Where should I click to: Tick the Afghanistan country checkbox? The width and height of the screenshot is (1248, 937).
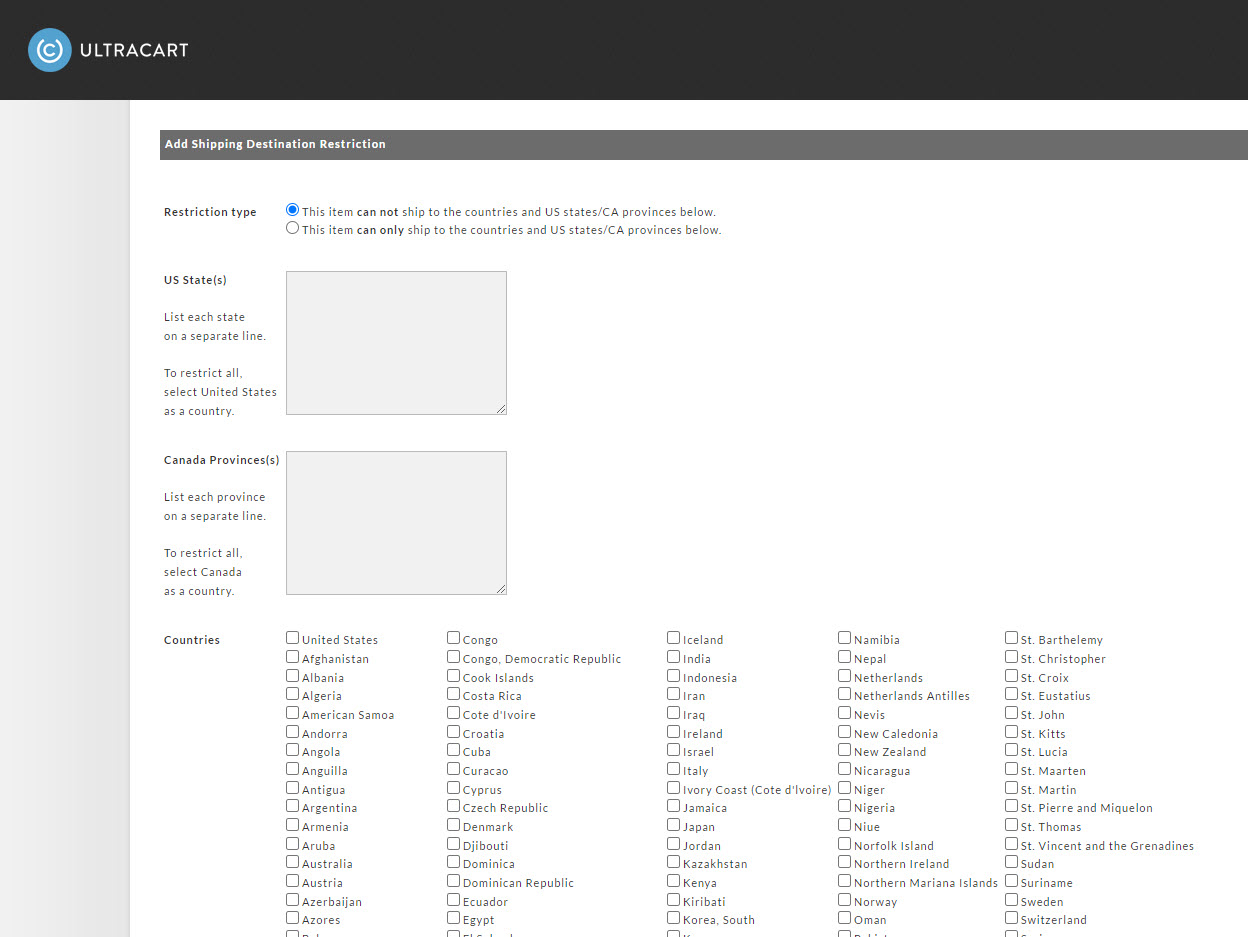click(x=292, y=657)
